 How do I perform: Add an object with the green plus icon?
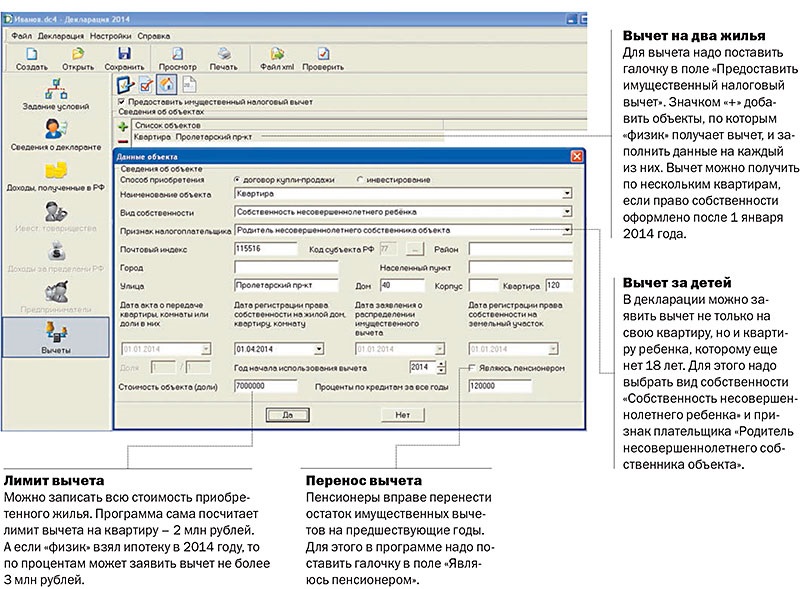123,127
